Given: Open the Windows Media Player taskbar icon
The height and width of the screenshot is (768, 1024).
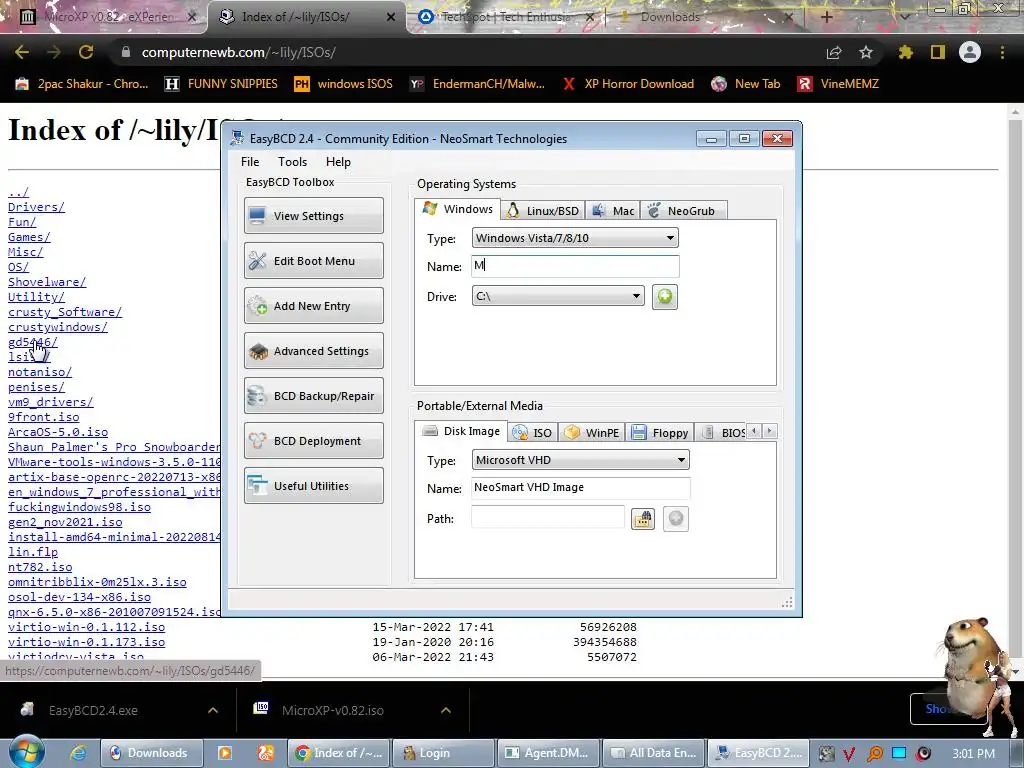Looking at the screenshot, I should click(225, 753).
